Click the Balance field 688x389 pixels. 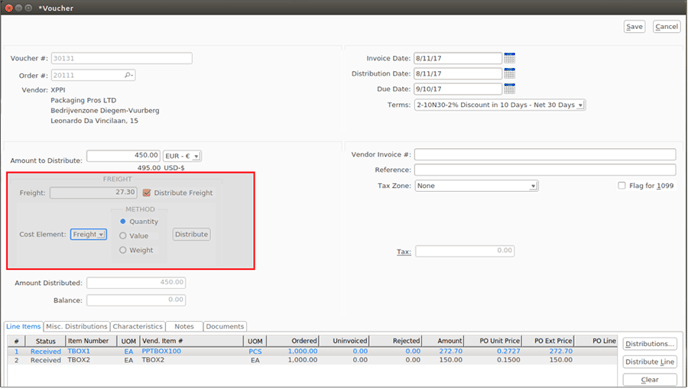pyautogui.click(x=136, y=300)
